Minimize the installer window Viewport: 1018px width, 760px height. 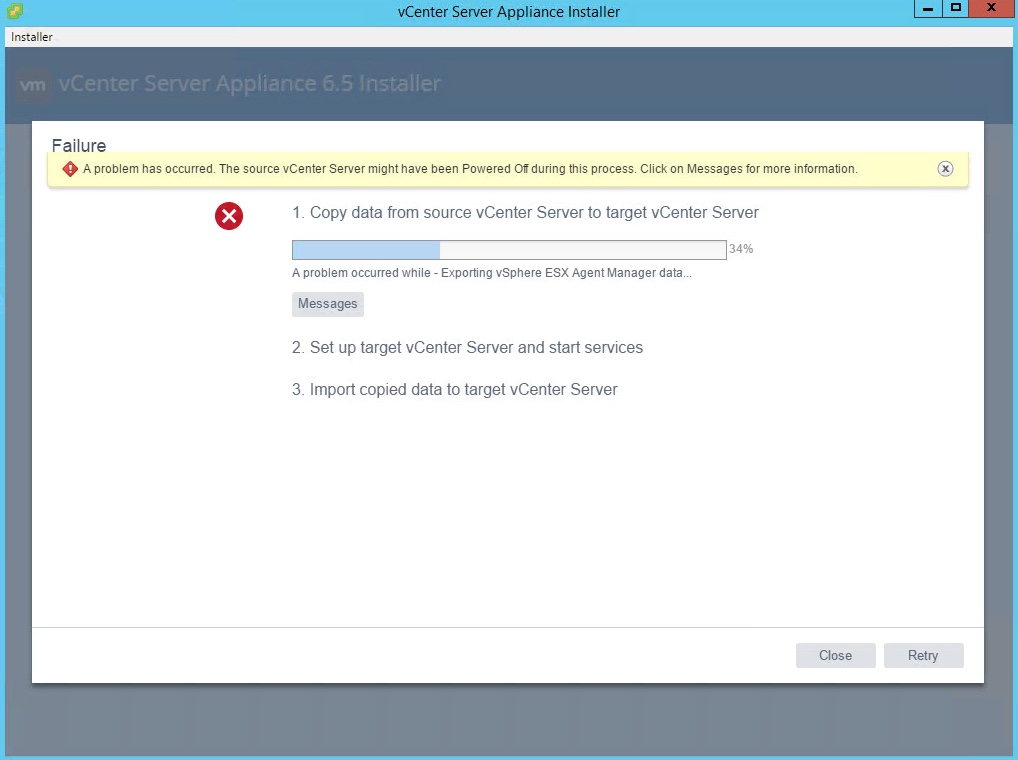coord(928,9)
